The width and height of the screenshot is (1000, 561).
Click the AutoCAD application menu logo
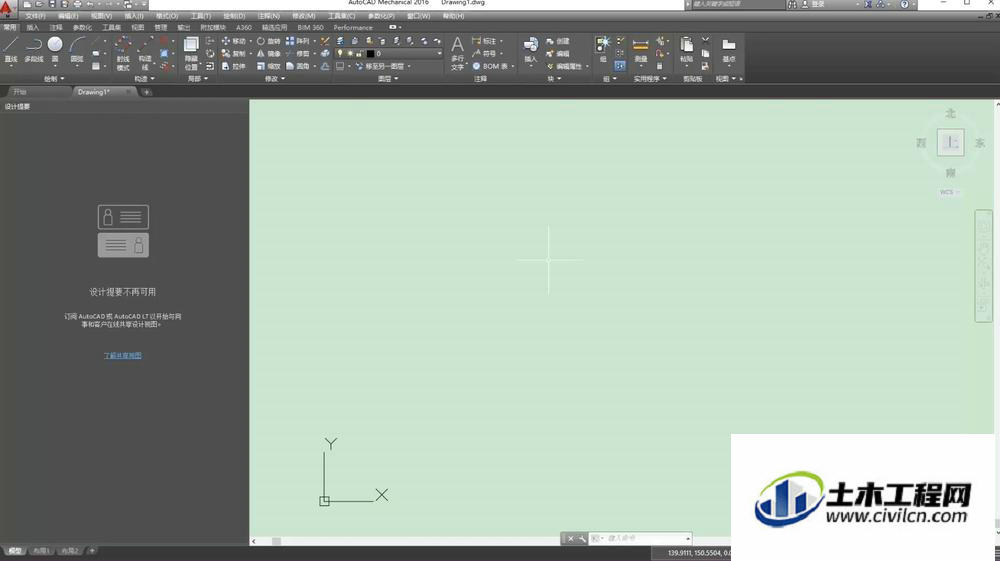[x=6, y=8]
